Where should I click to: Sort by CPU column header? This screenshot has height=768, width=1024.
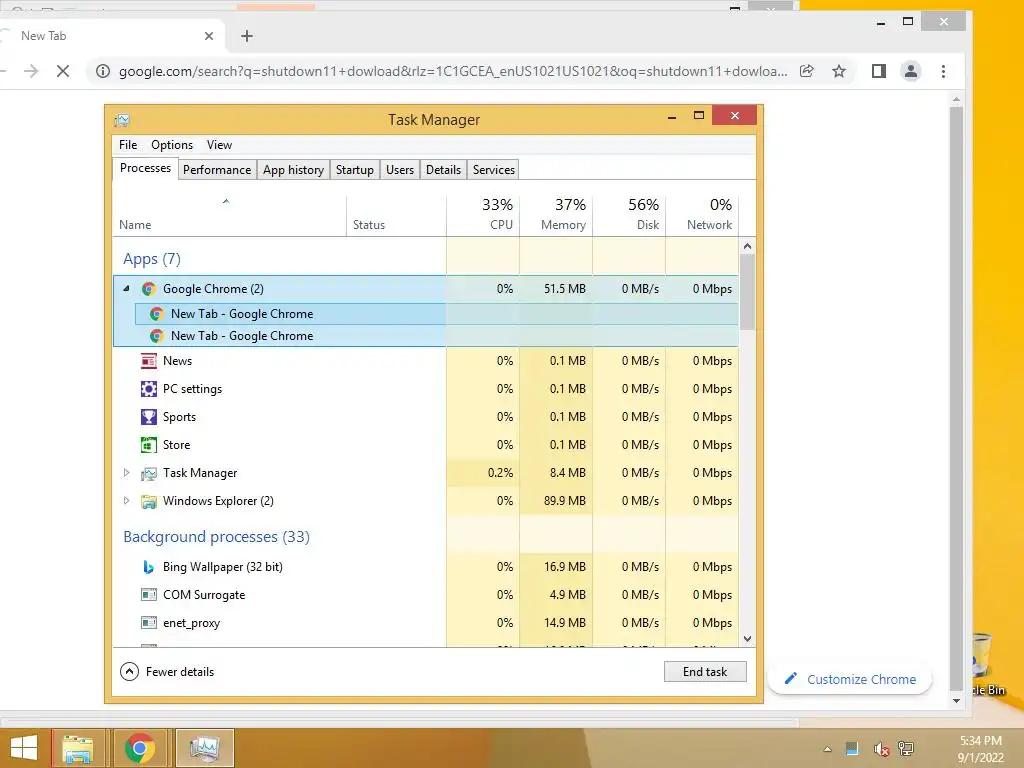coord(483,216)
